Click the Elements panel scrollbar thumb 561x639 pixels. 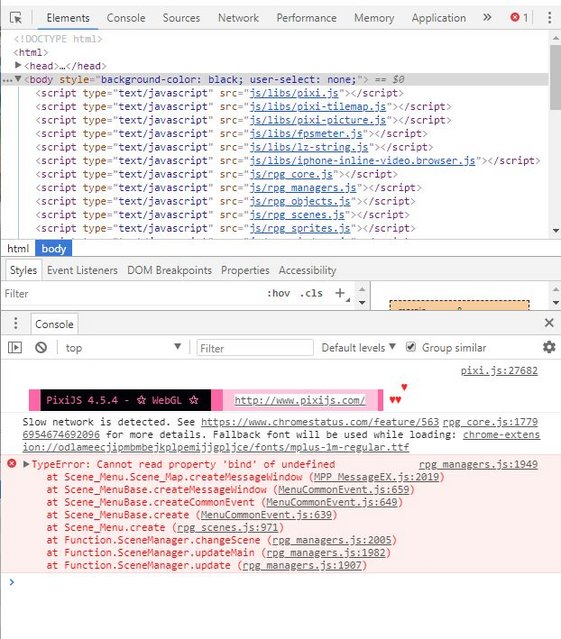coord(555,77)
